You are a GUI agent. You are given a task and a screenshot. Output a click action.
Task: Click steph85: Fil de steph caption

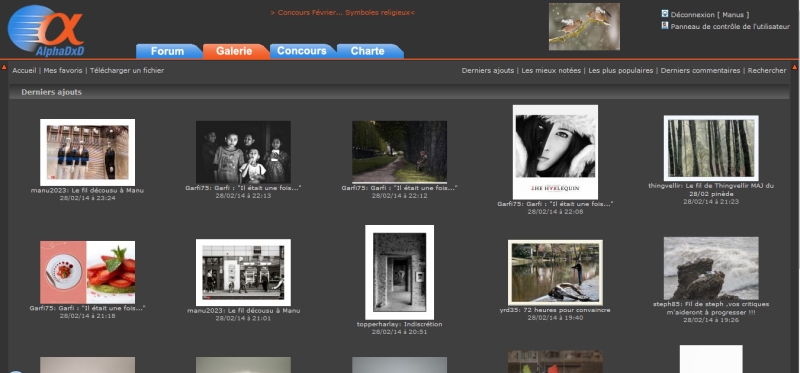711,308
